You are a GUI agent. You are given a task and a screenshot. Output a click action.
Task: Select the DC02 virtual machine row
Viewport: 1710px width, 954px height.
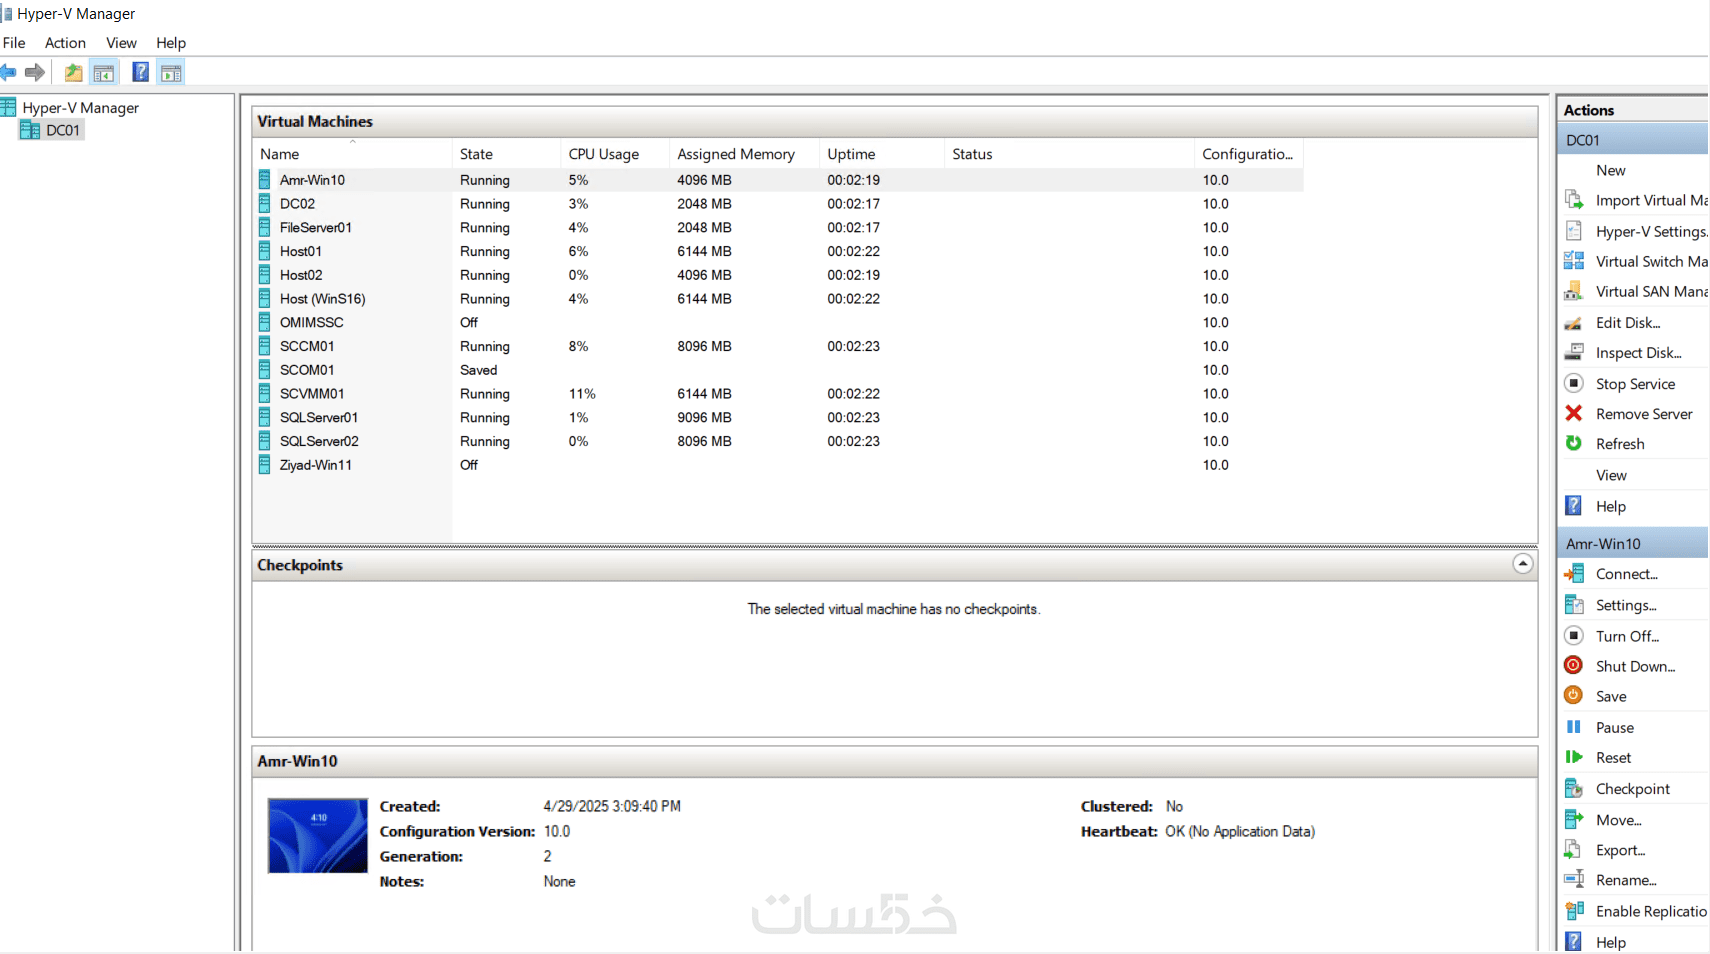coord(778,204)
